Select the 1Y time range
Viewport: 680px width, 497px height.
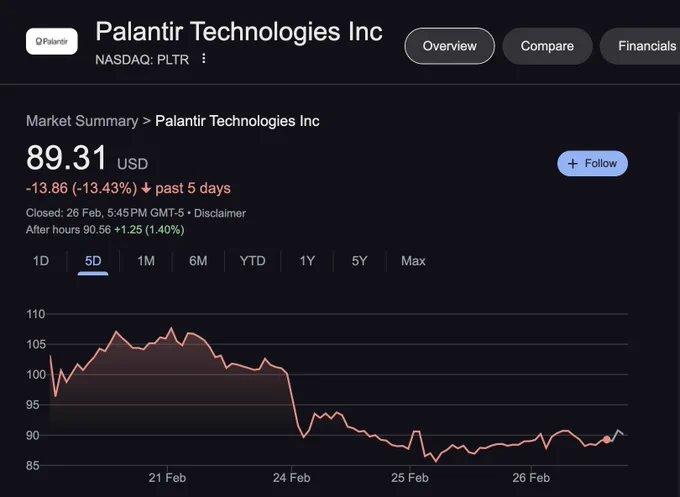point(307,261)
